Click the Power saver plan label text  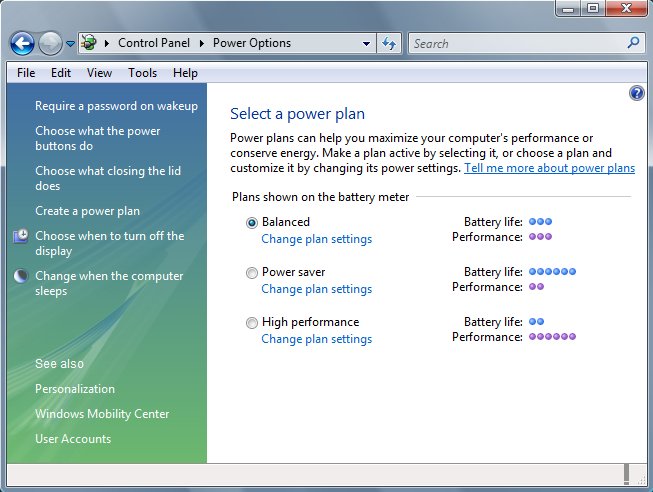pyautogui.click(x=294, y=272)
